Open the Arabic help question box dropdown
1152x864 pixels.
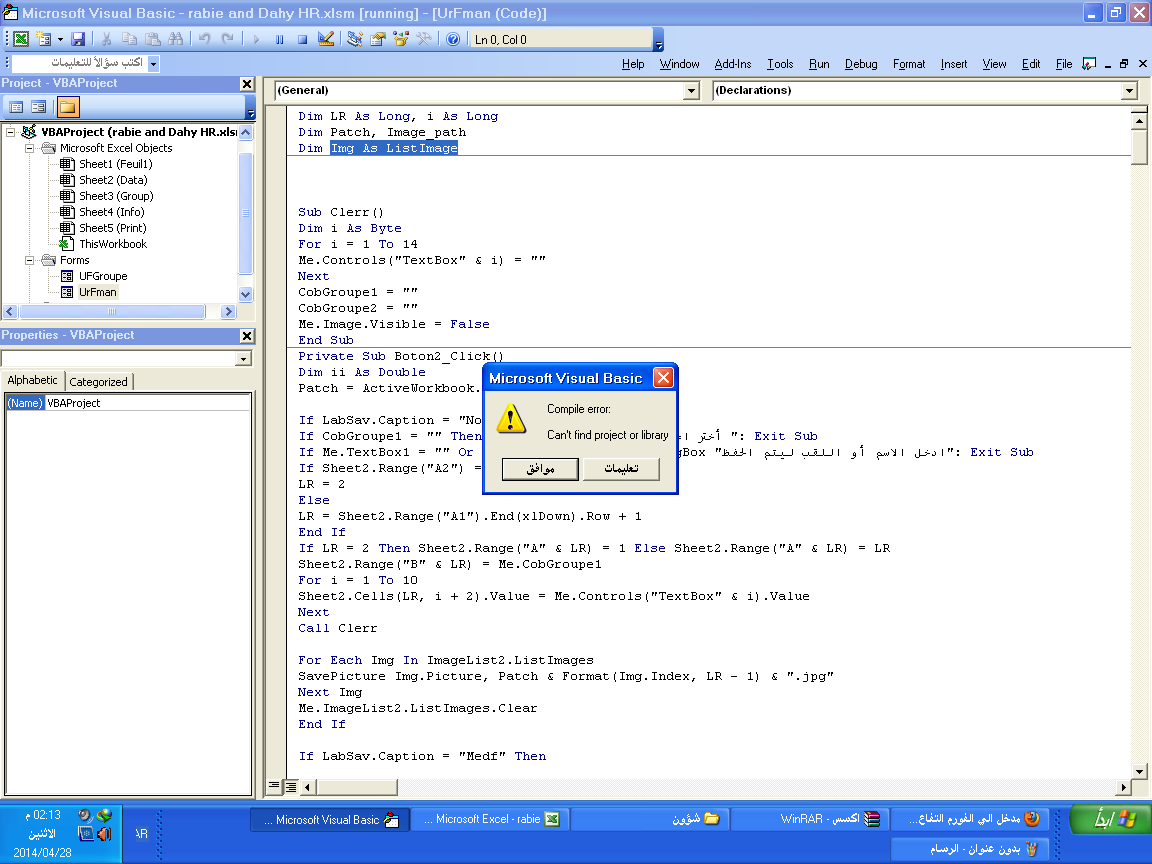tap(153, 63)
